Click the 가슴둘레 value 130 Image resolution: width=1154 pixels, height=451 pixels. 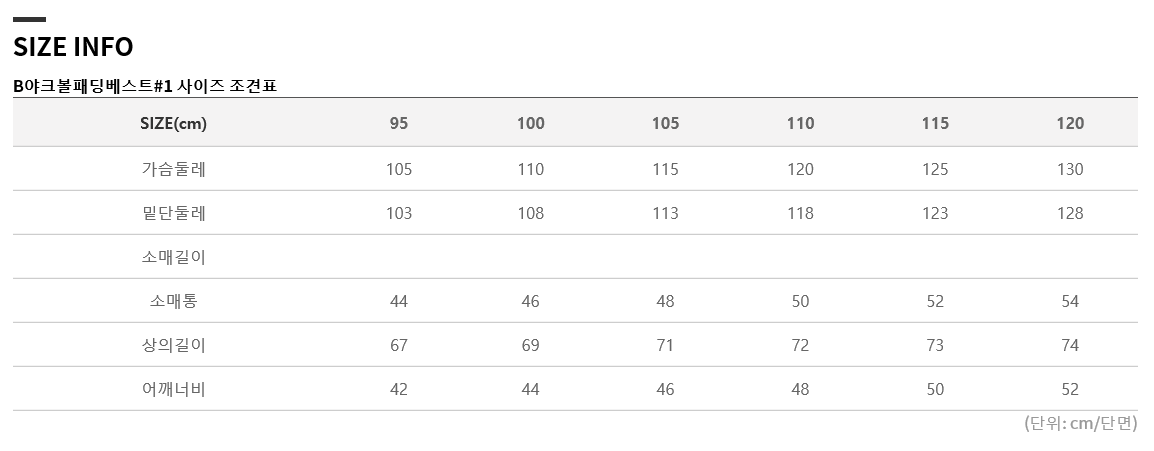[x=1070, y=169]
